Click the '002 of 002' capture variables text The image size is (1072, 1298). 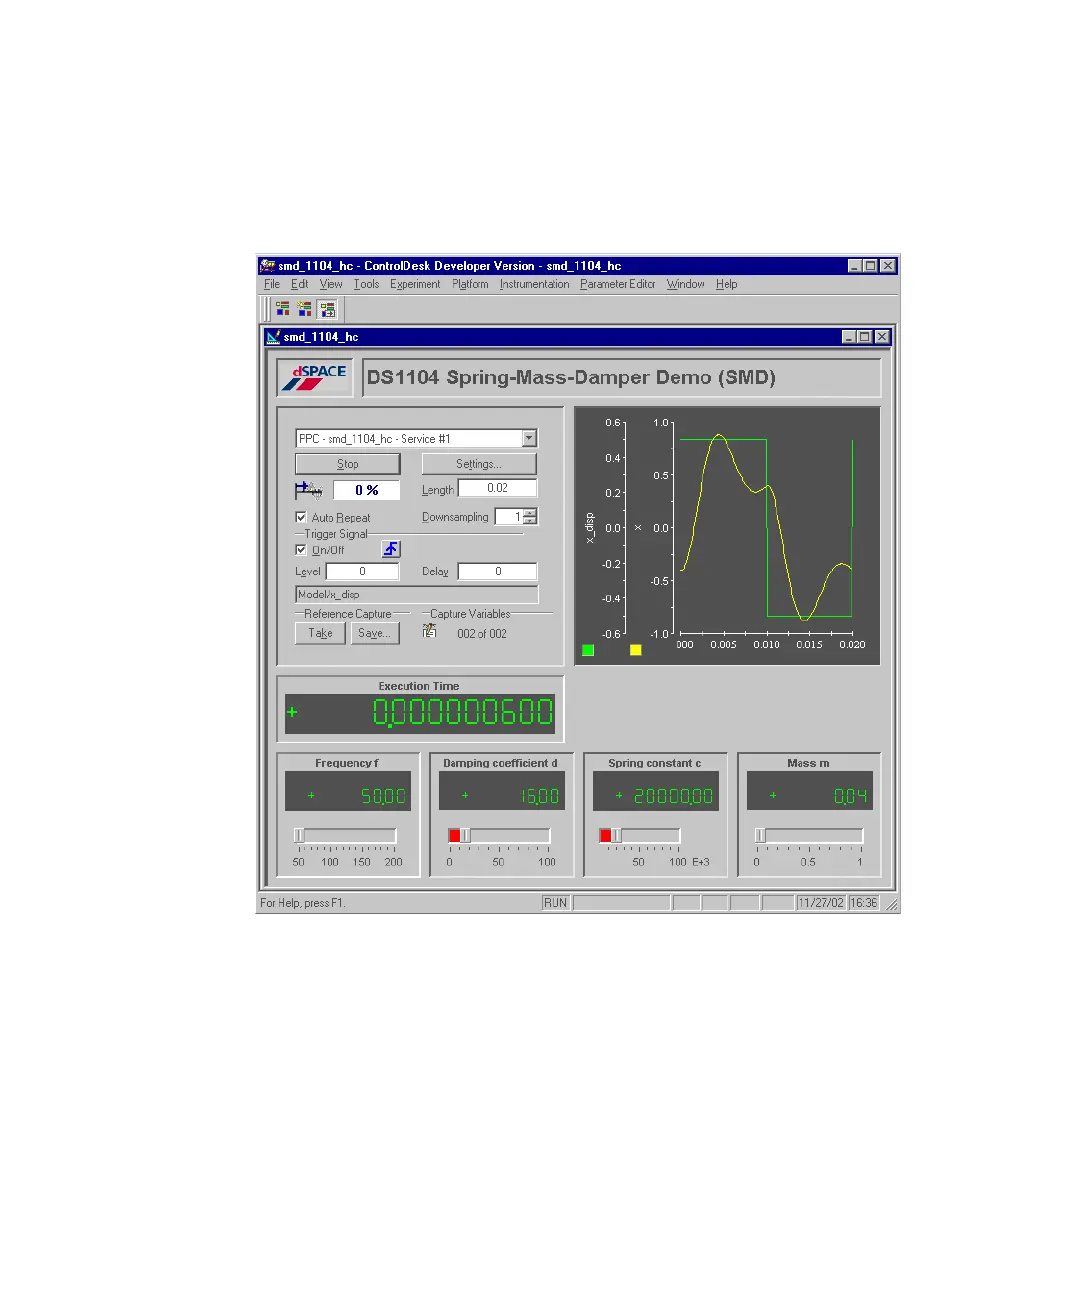point(482,633)
